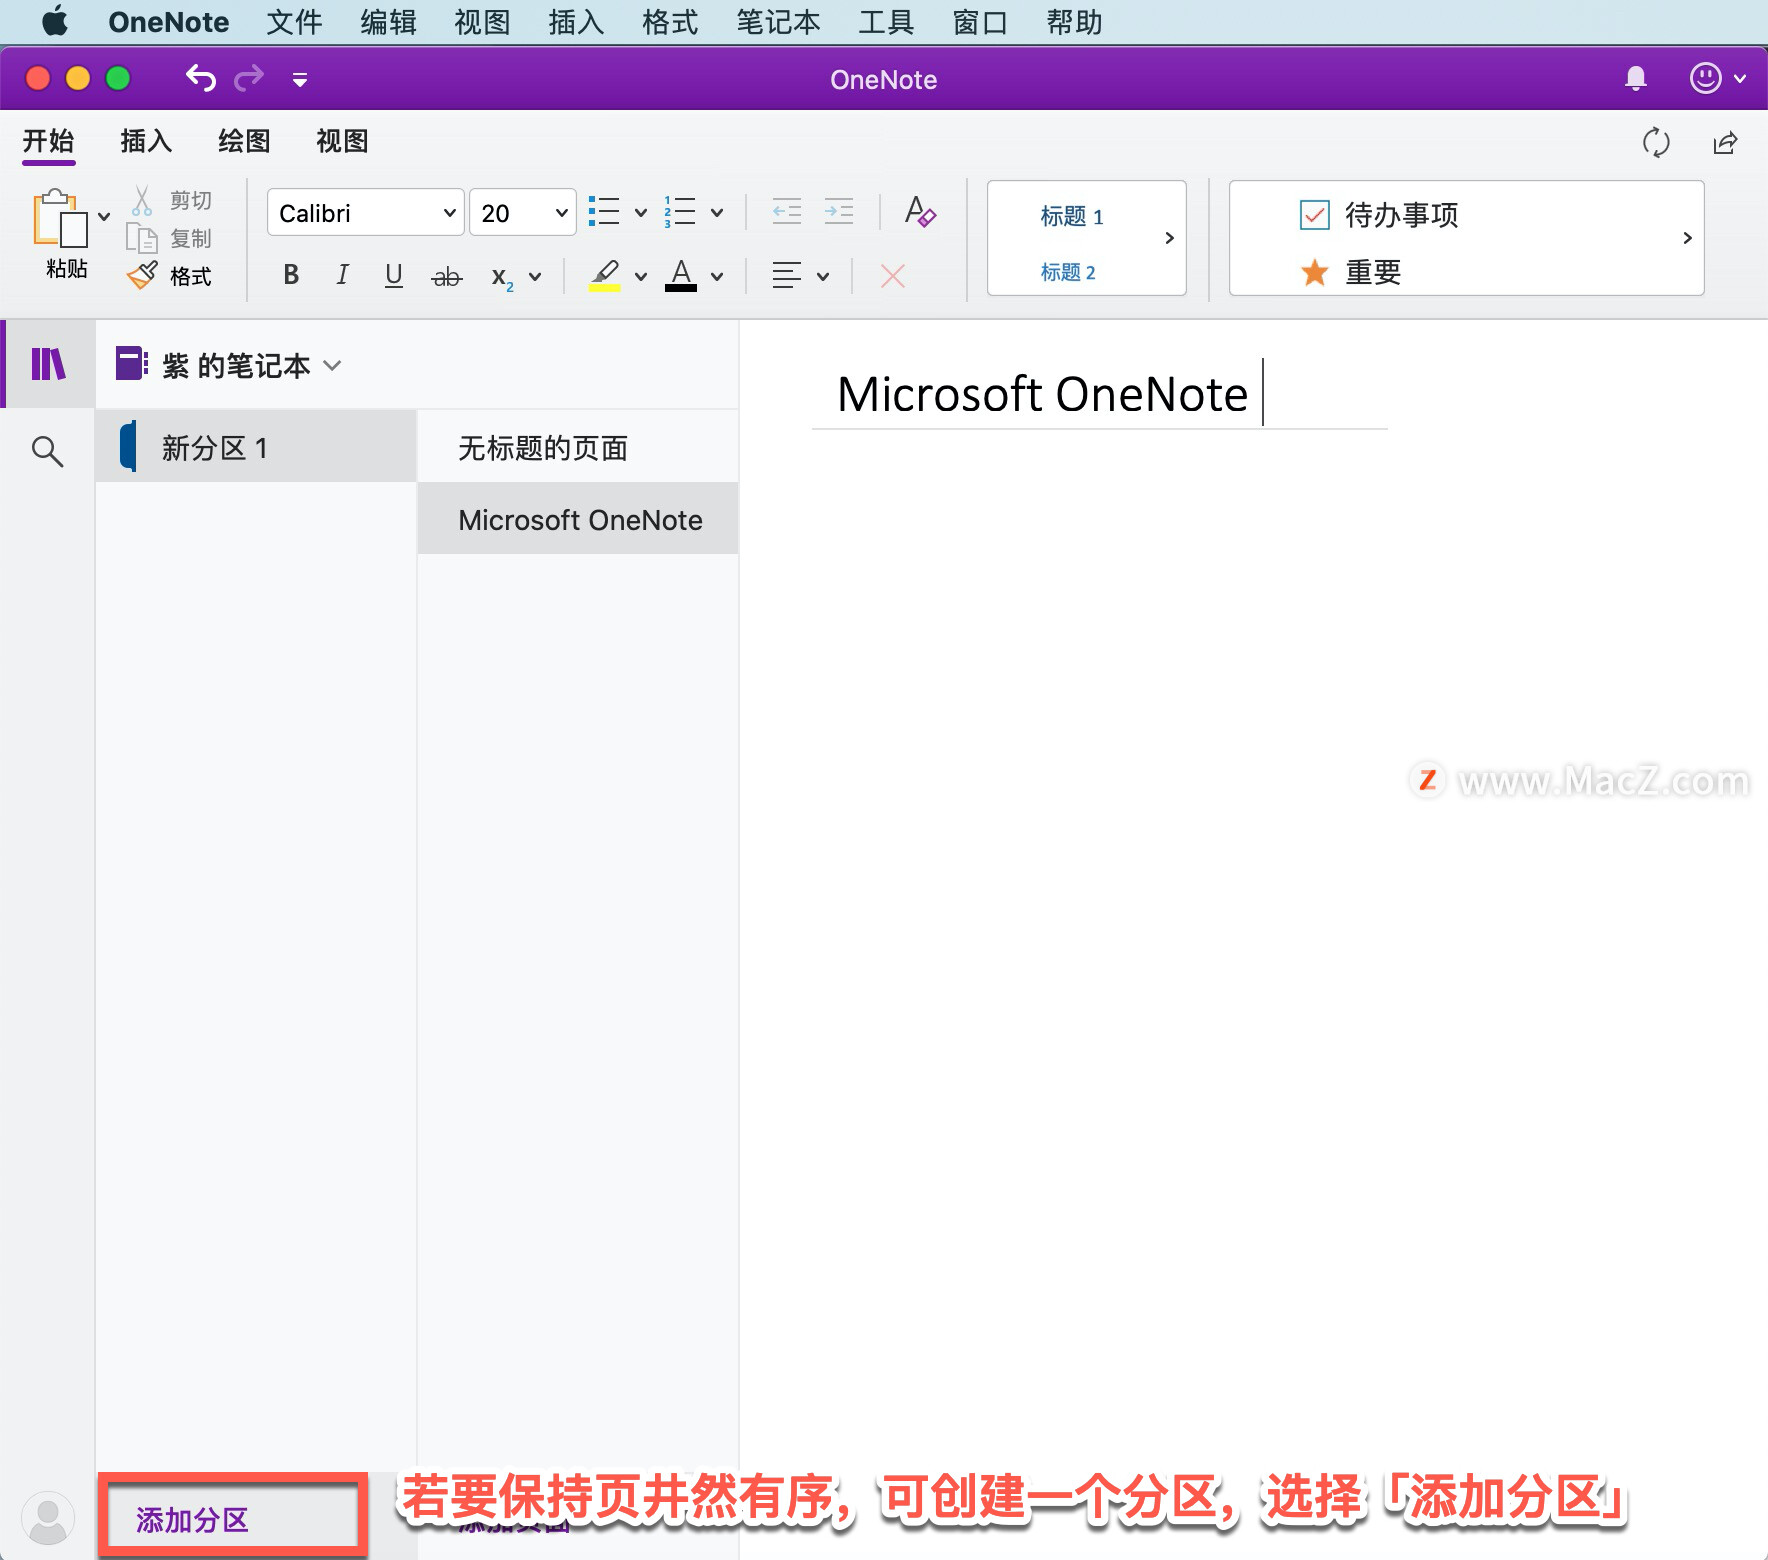Open the Apple menu
Image resolution: width=1768 pixels, height=1560 pixels.
(x=55, y=21)
